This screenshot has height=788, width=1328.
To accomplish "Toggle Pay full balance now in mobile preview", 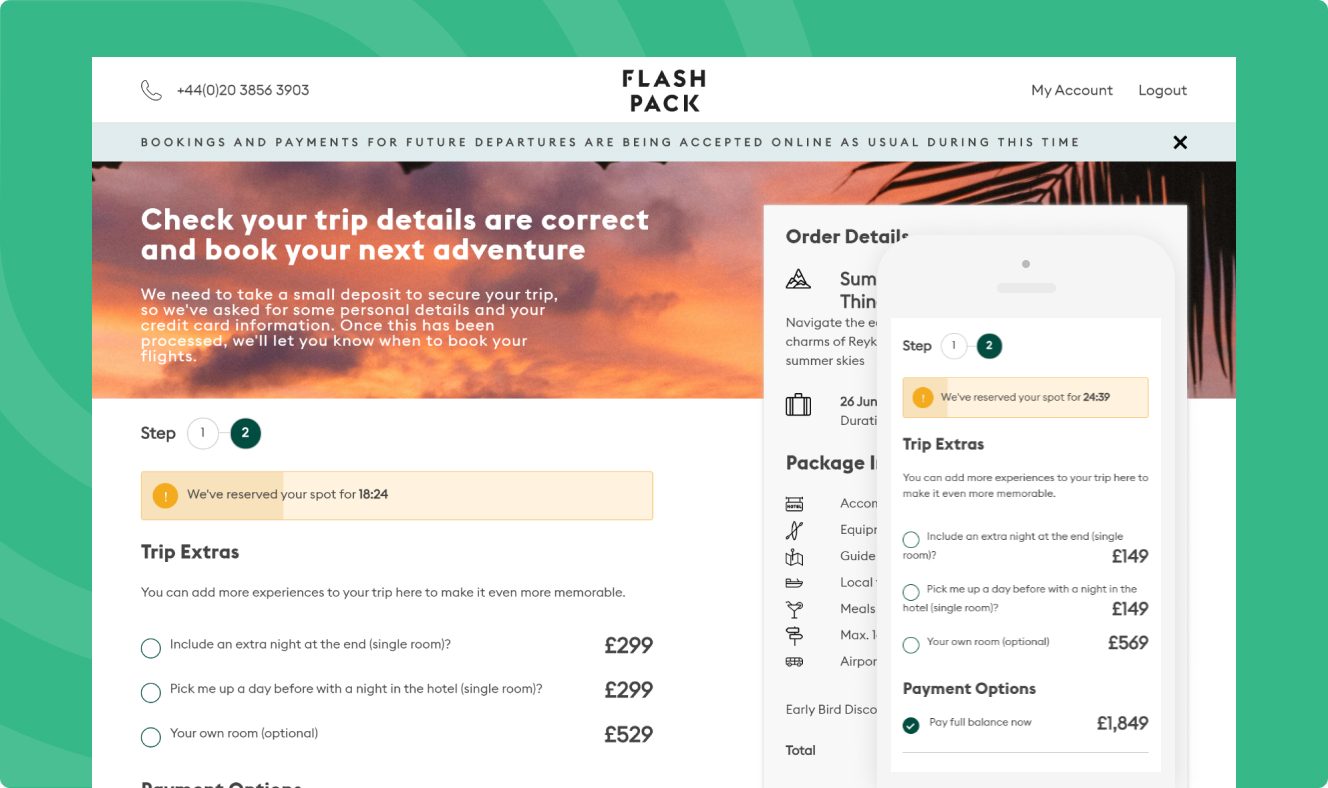I will pyautogui.click(x=911, y=725).
